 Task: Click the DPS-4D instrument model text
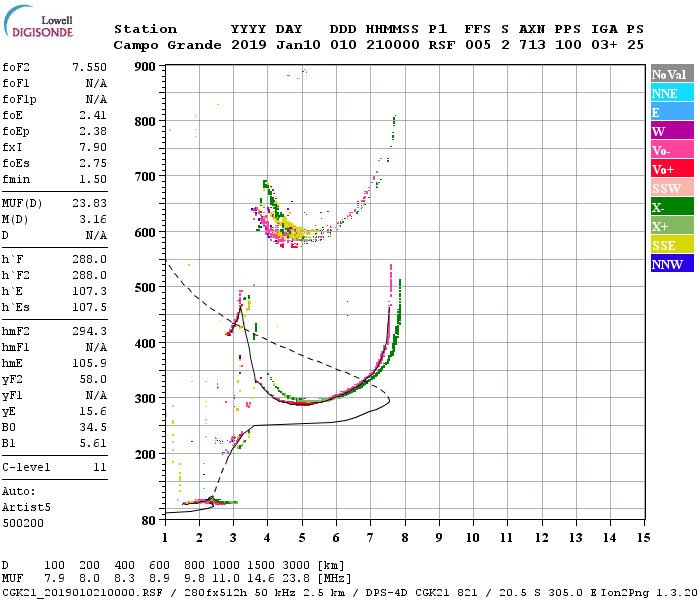click(387, 592)
